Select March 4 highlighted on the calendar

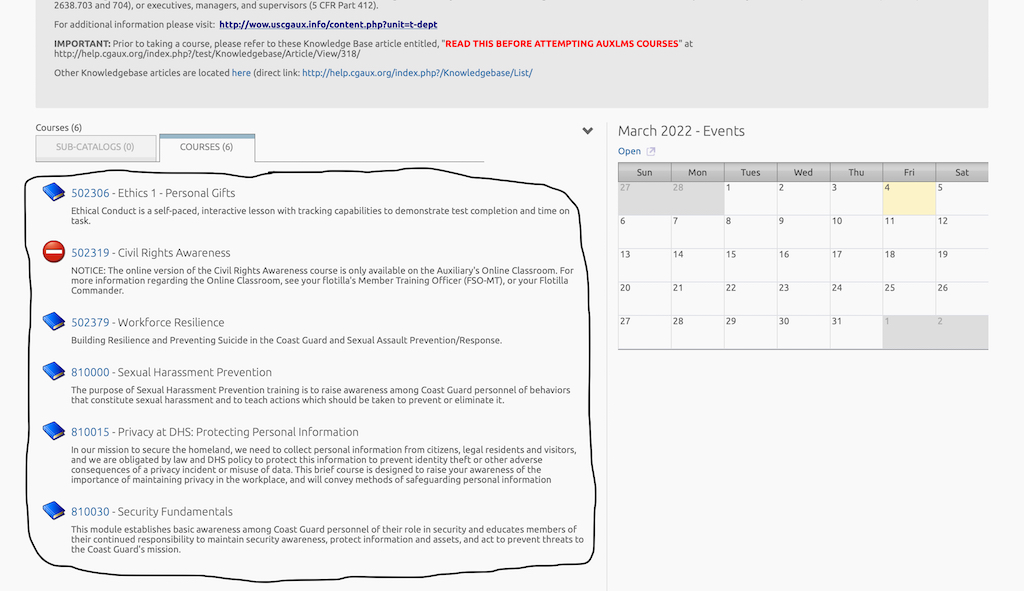point(908,198)
